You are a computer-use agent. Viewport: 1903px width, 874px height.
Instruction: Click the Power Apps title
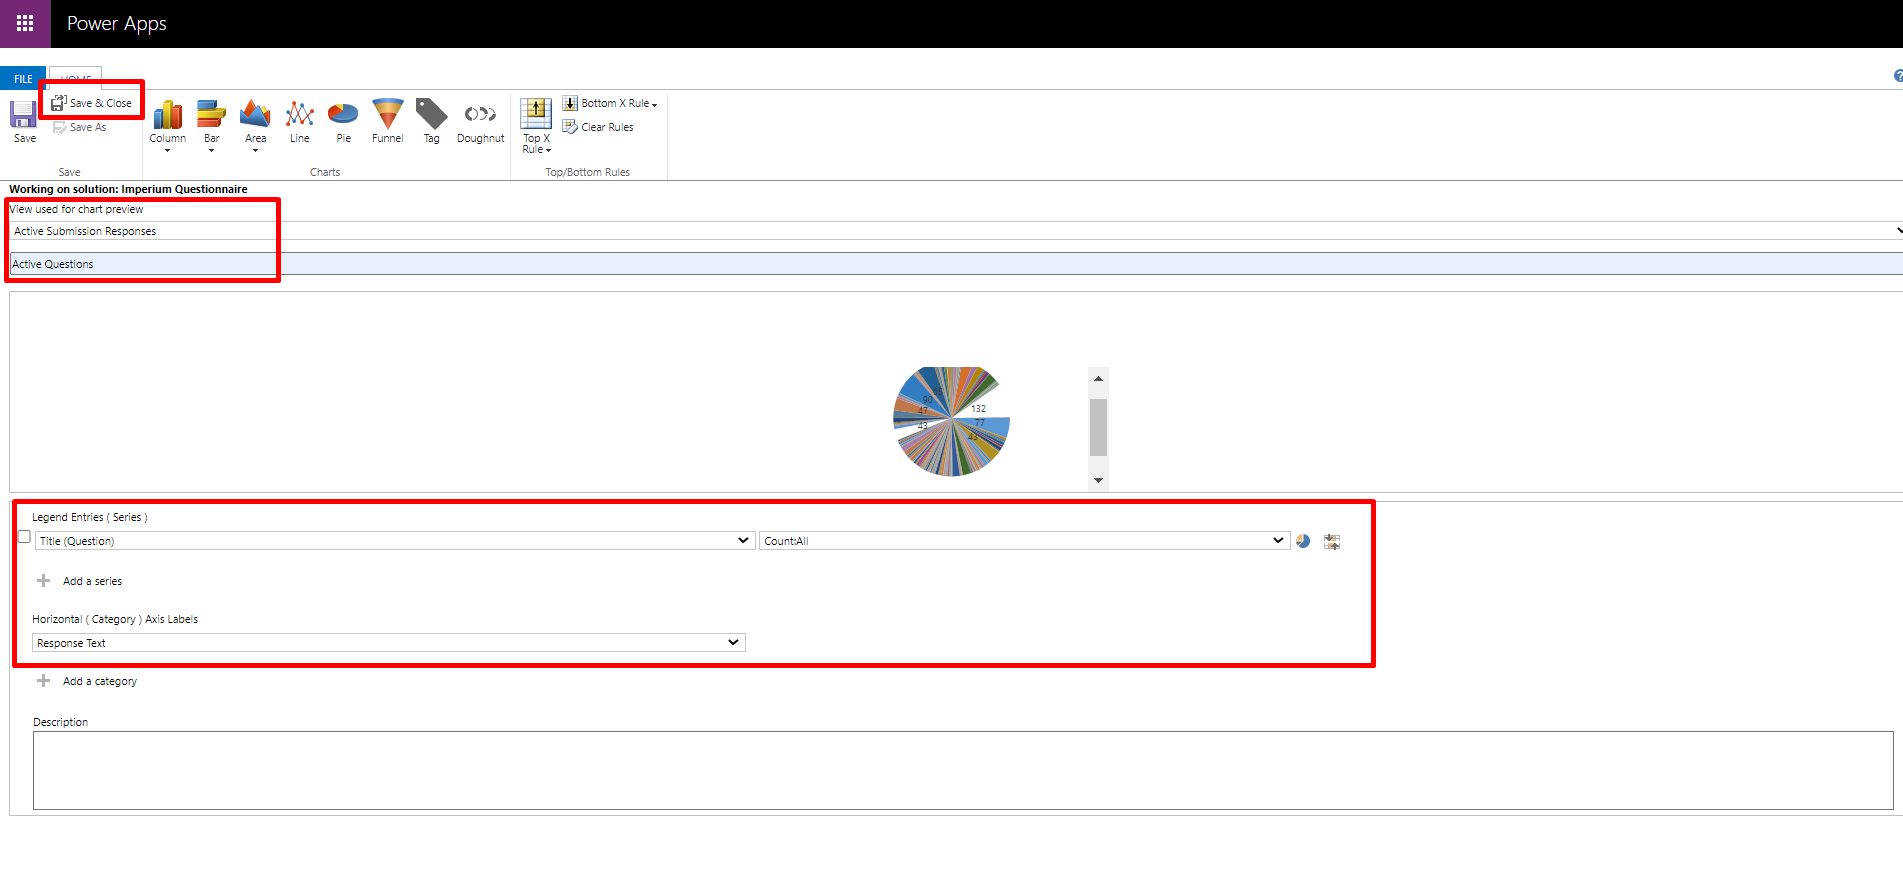pyautogui.click(x=117, y=24)
